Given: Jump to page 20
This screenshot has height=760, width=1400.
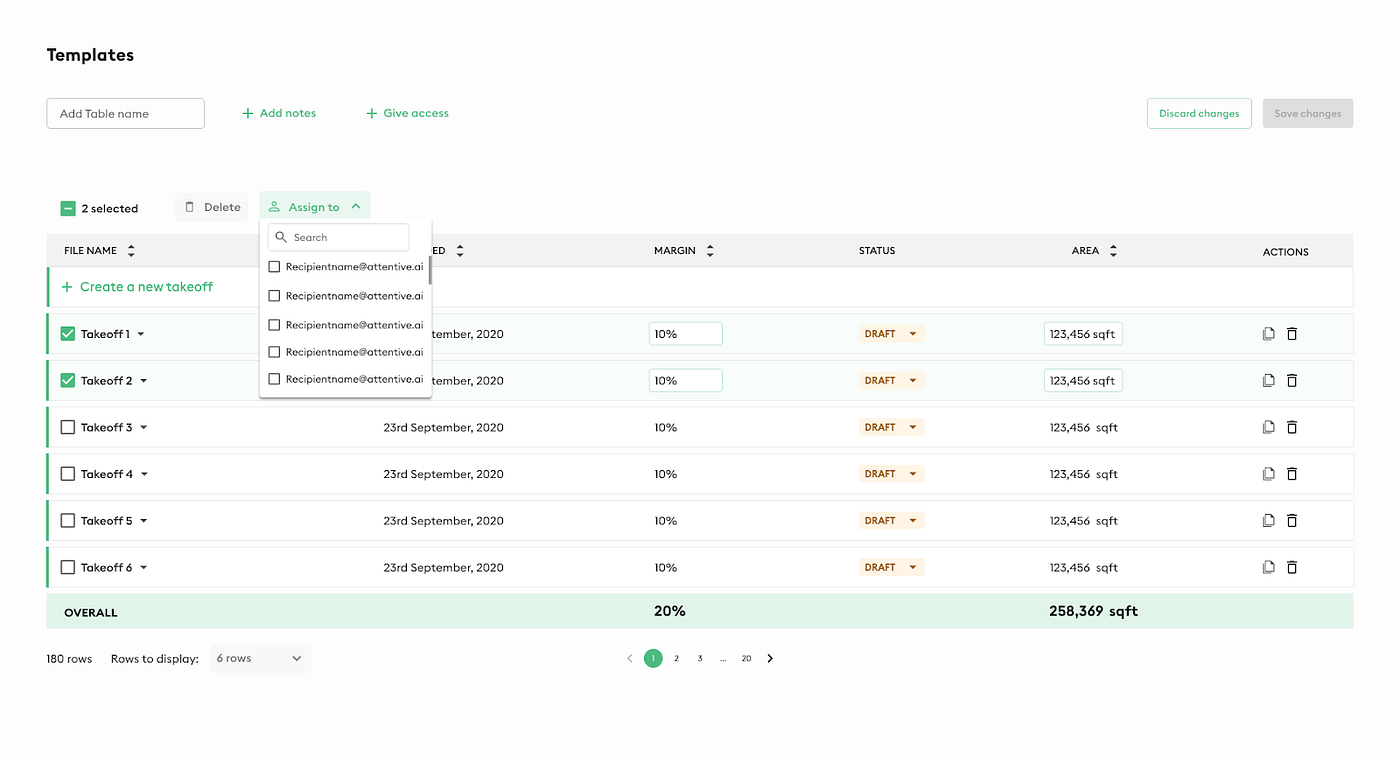Looking at the screenshot, I should point(746,658).
